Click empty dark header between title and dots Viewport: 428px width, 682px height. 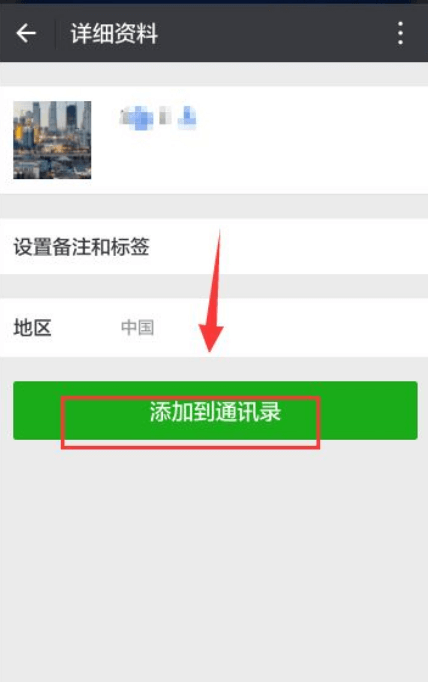pos(276,33)
